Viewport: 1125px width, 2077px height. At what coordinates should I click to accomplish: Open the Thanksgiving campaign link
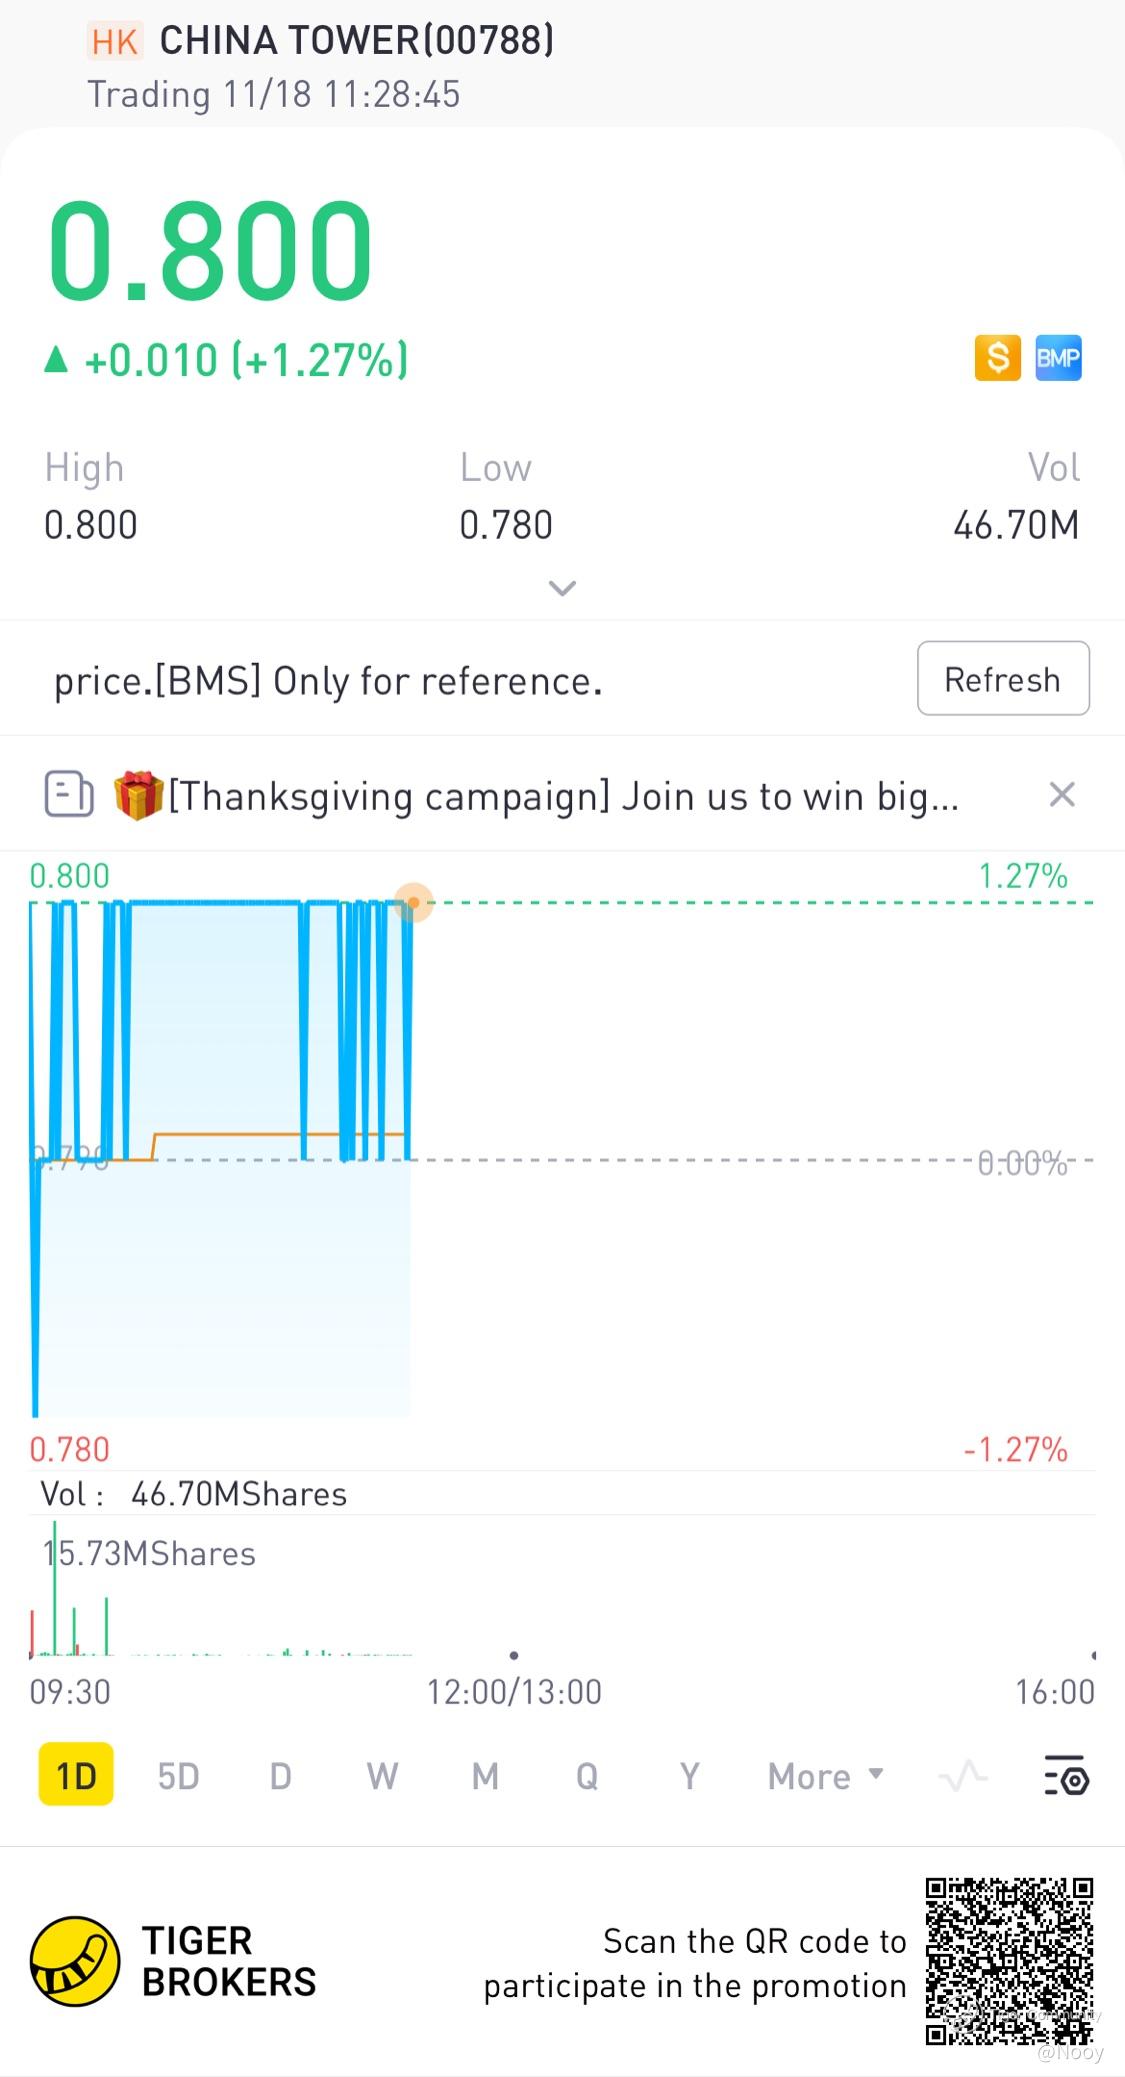click(563, 797)
